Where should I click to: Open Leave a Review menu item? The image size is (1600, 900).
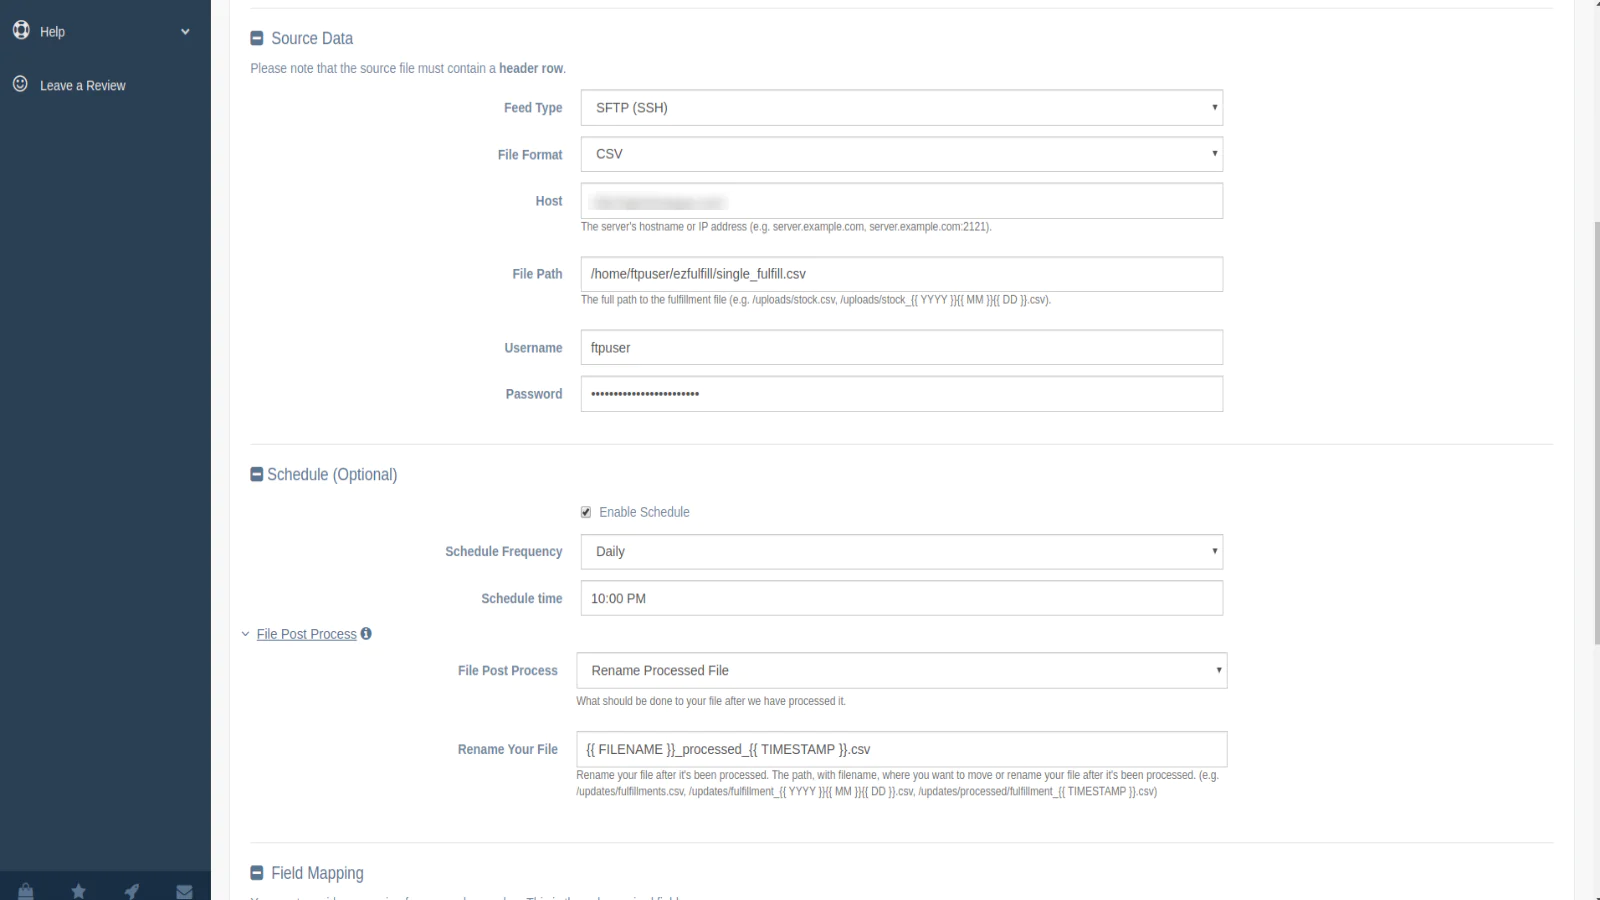coord(83,86)
